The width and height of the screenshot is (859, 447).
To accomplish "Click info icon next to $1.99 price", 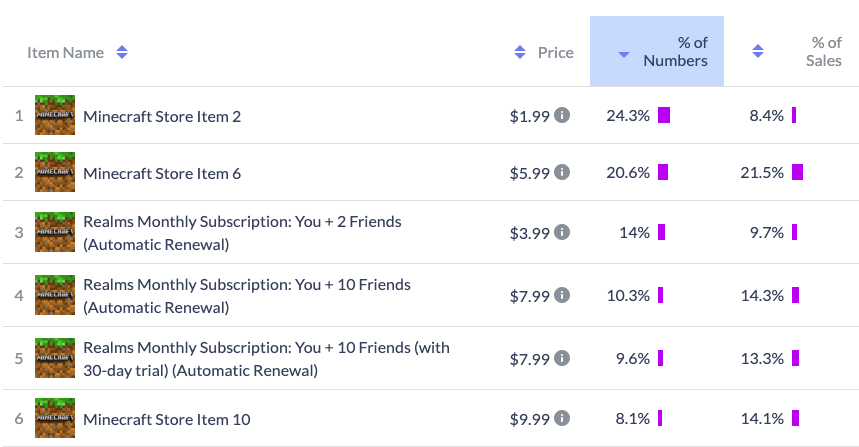I will (562, 115).
